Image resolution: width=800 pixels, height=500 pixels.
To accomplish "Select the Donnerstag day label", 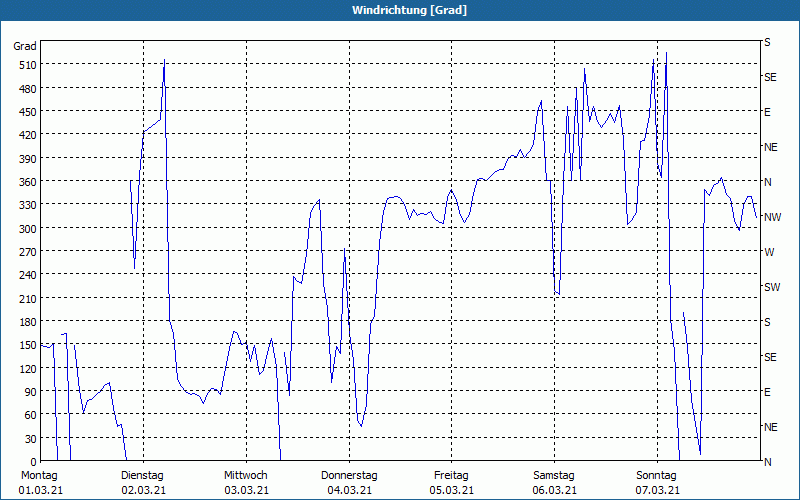I will (349, 476).
